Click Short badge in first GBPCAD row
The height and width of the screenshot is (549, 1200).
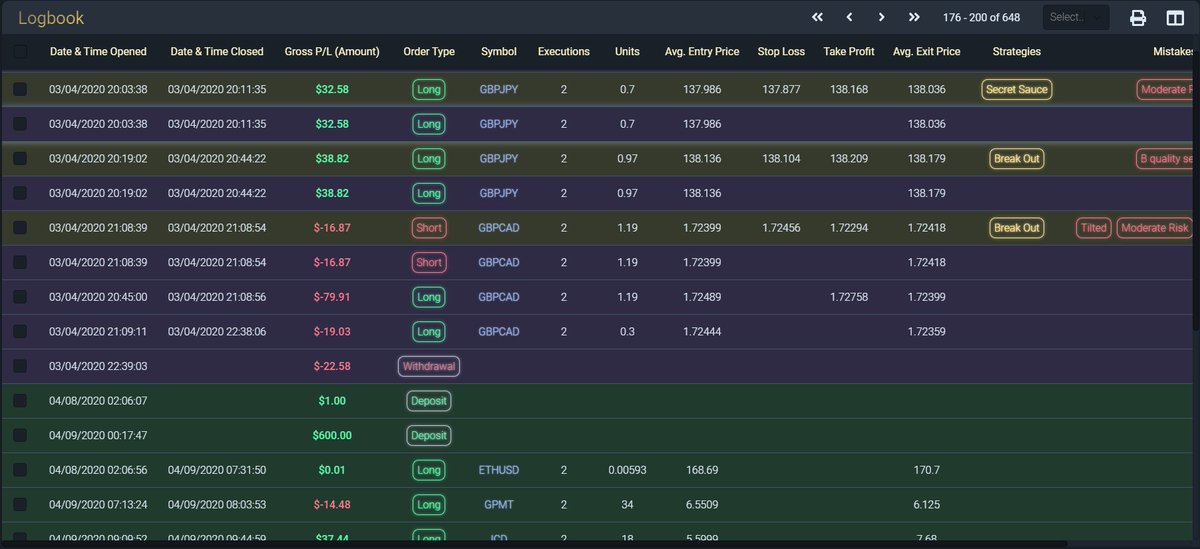pos(429,228)
